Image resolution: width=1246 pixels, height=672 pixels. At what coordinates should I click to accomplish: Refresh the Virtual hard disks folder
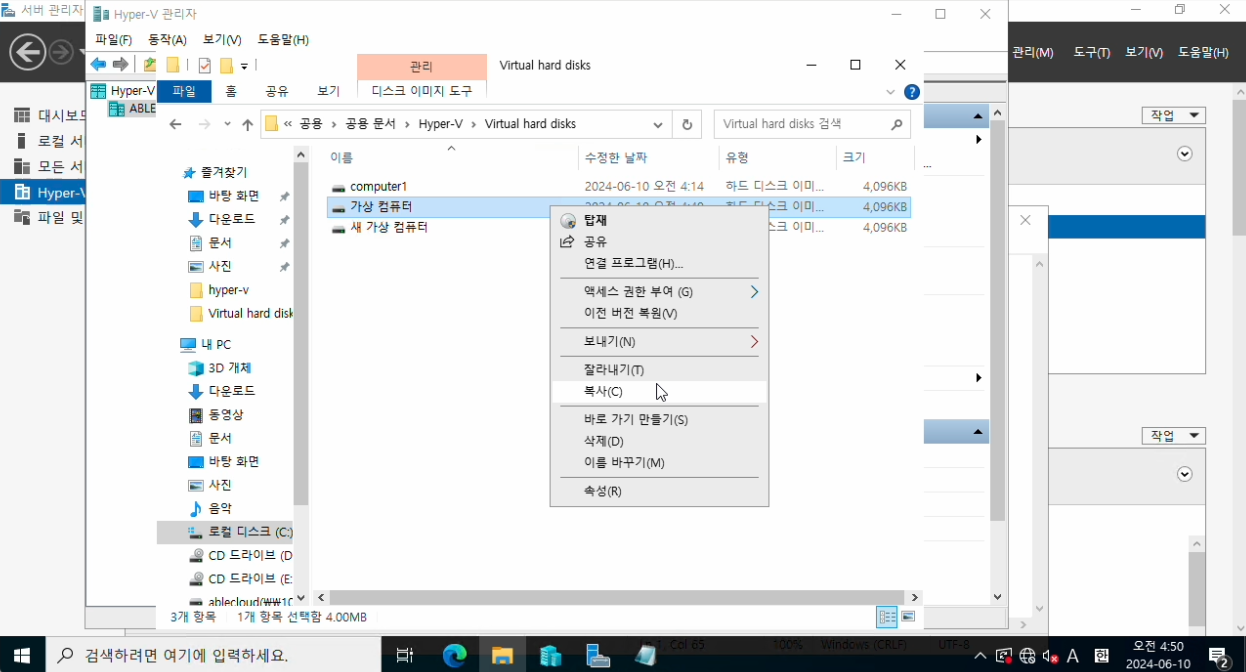pyautogui.click(x=687, y=125)
